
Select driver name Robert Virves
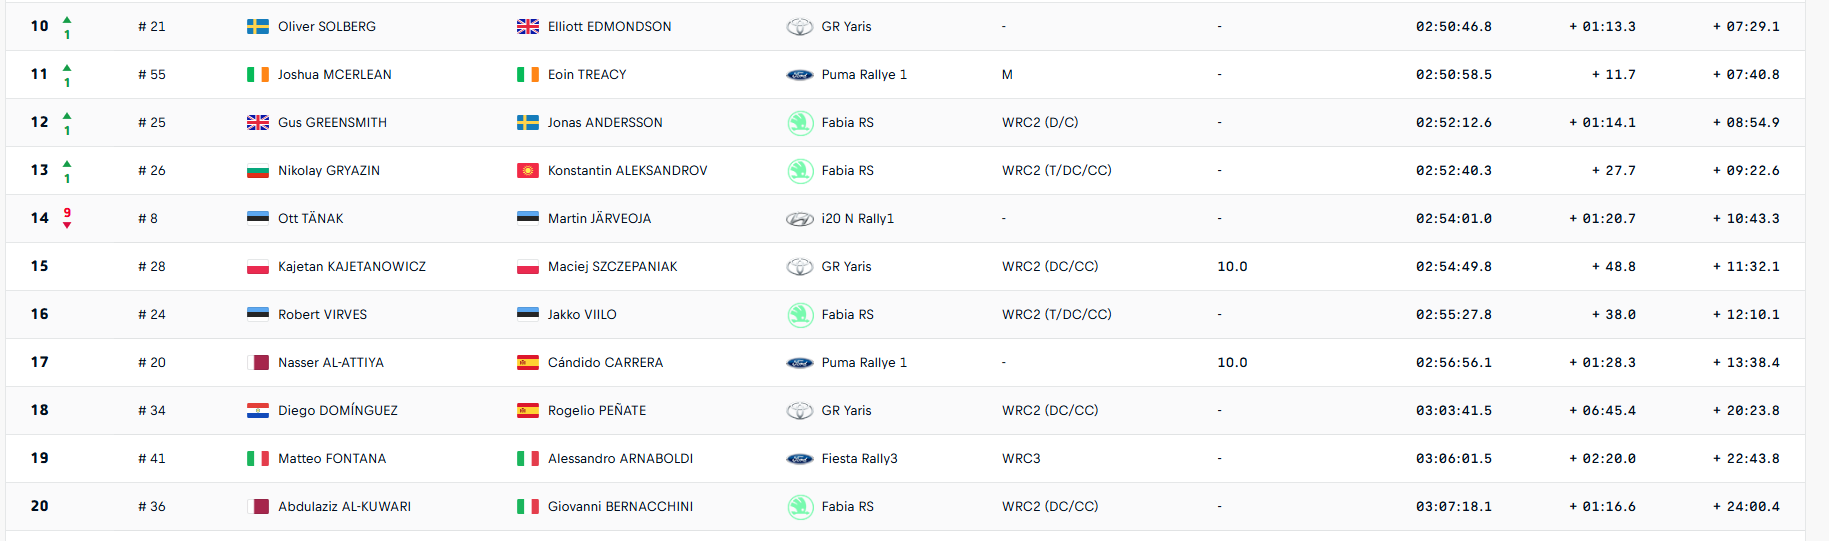point(322,315)
